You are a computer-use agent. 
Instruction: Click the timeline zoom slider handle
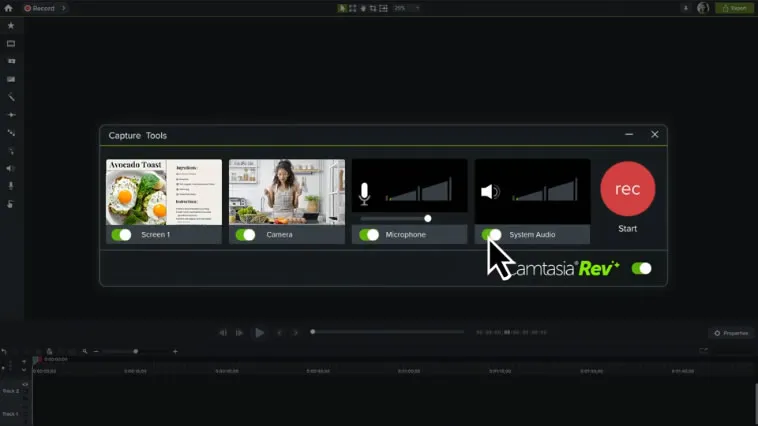(x=136, y=352)
